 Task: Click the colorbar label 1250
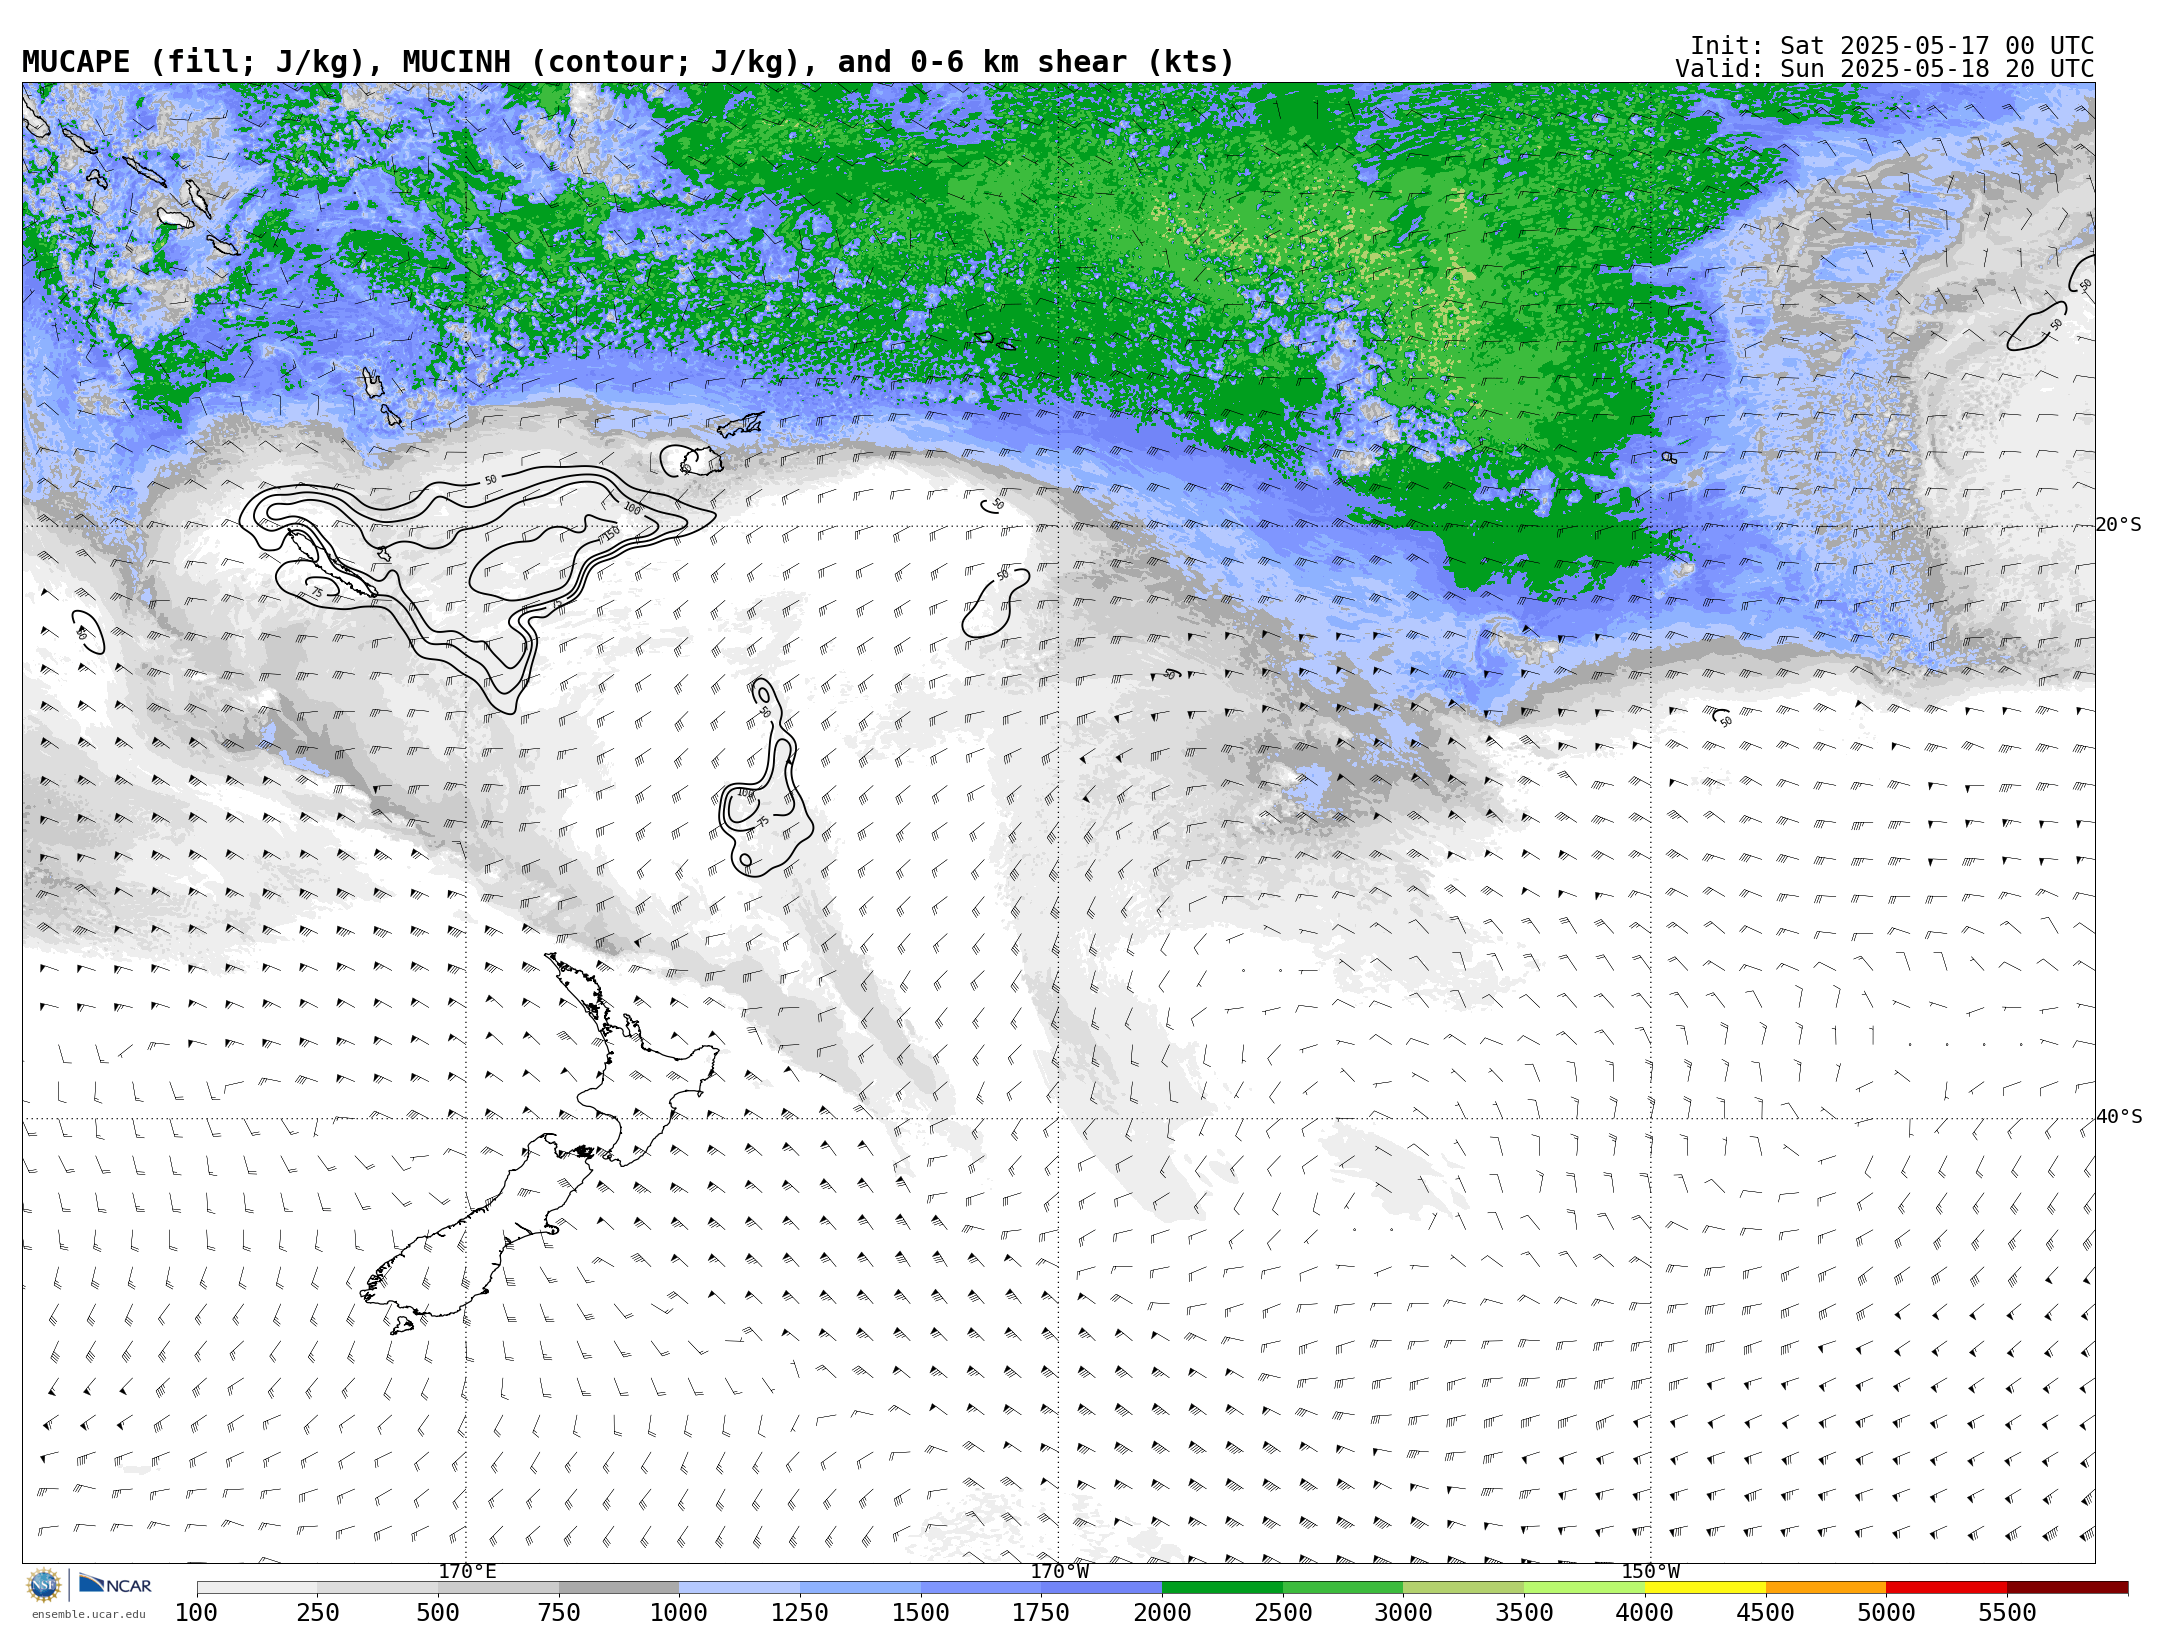coord(800,1612)
